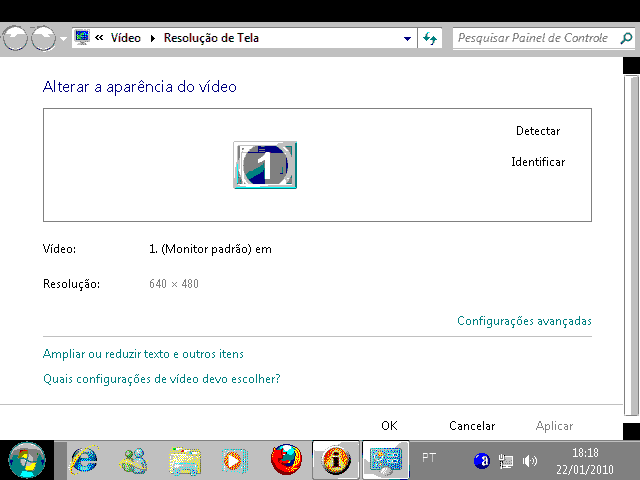Image resolution: width=640 pixels, height=480 pixels.
Task: Open Windows Live Messenger taskbar icon
Action: [133, 460]
